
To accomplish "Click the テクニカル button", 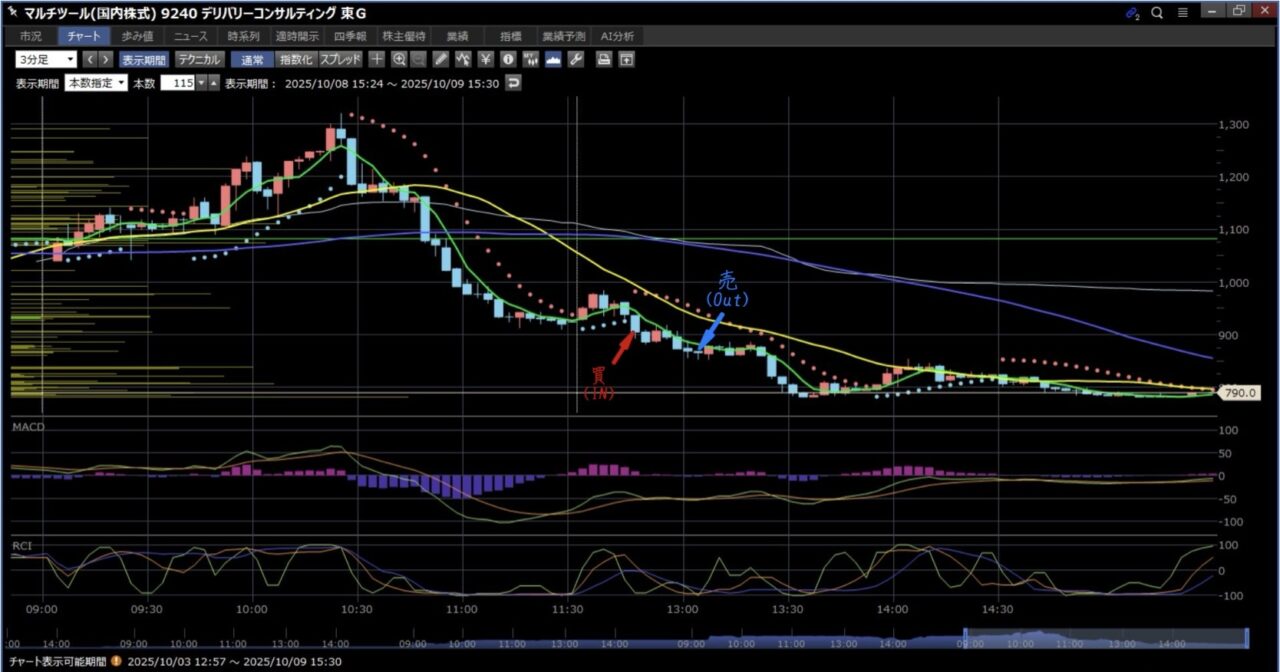I will pos(200,59).
